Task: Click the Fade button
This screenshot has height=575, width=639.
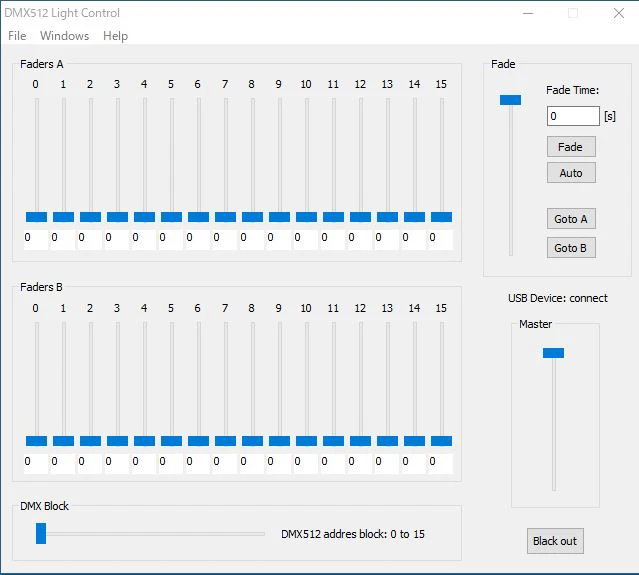Action: click(571, 147)
